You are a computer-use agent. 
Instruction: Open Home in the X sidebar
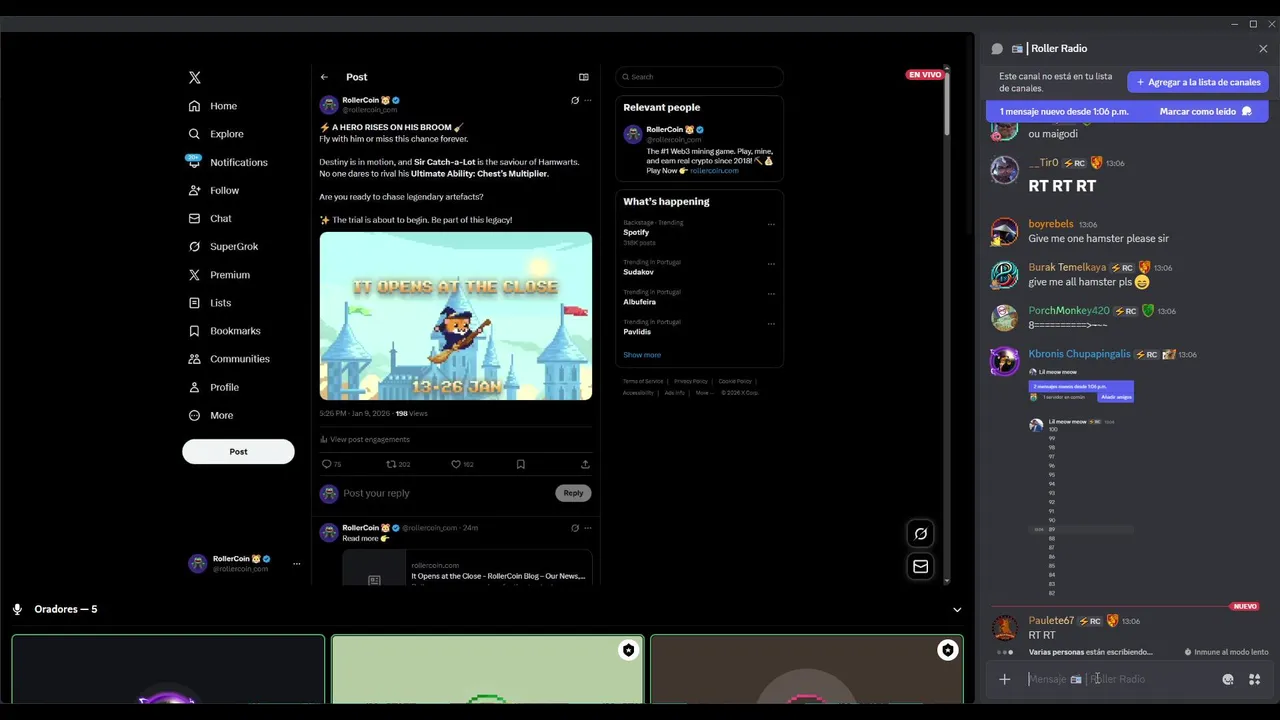tap(213, 106)
